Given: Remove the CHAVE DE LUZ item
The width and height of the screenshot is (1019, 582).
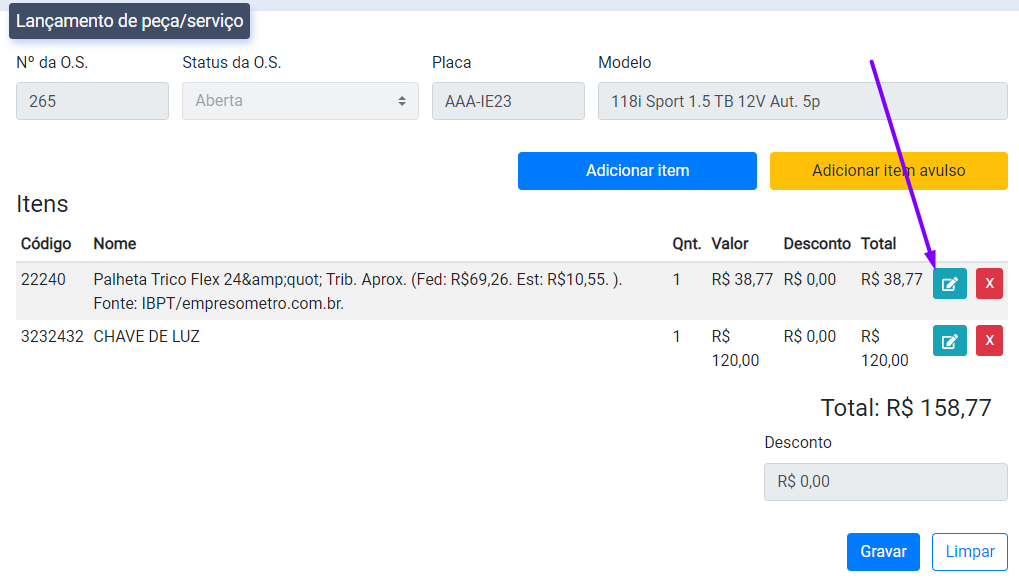Looking at the screenshot, I should pyautogui.click(x=989, y=341).
